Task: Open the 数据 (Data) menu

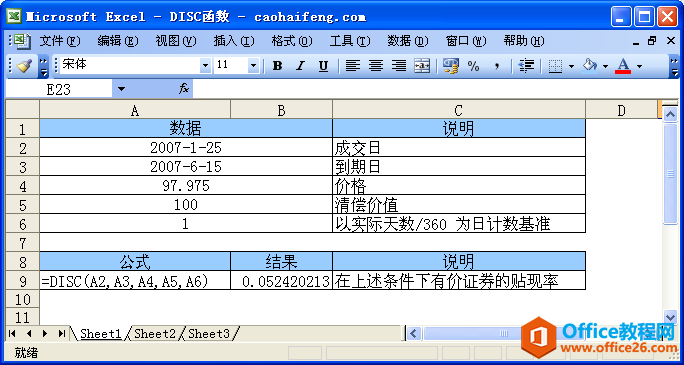Action: tap(408, 41)
